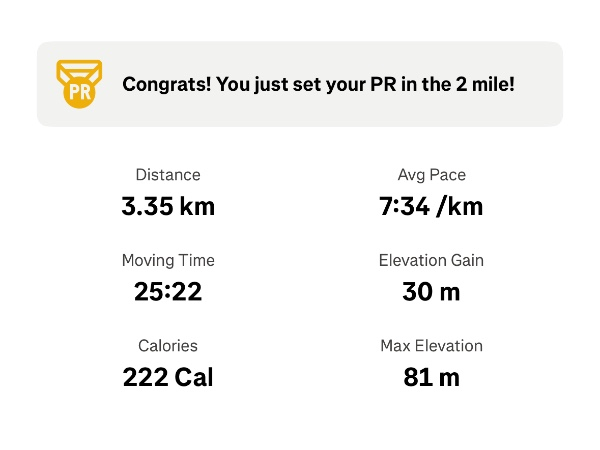Select the Max Elevation label

[x=431, y=346]
